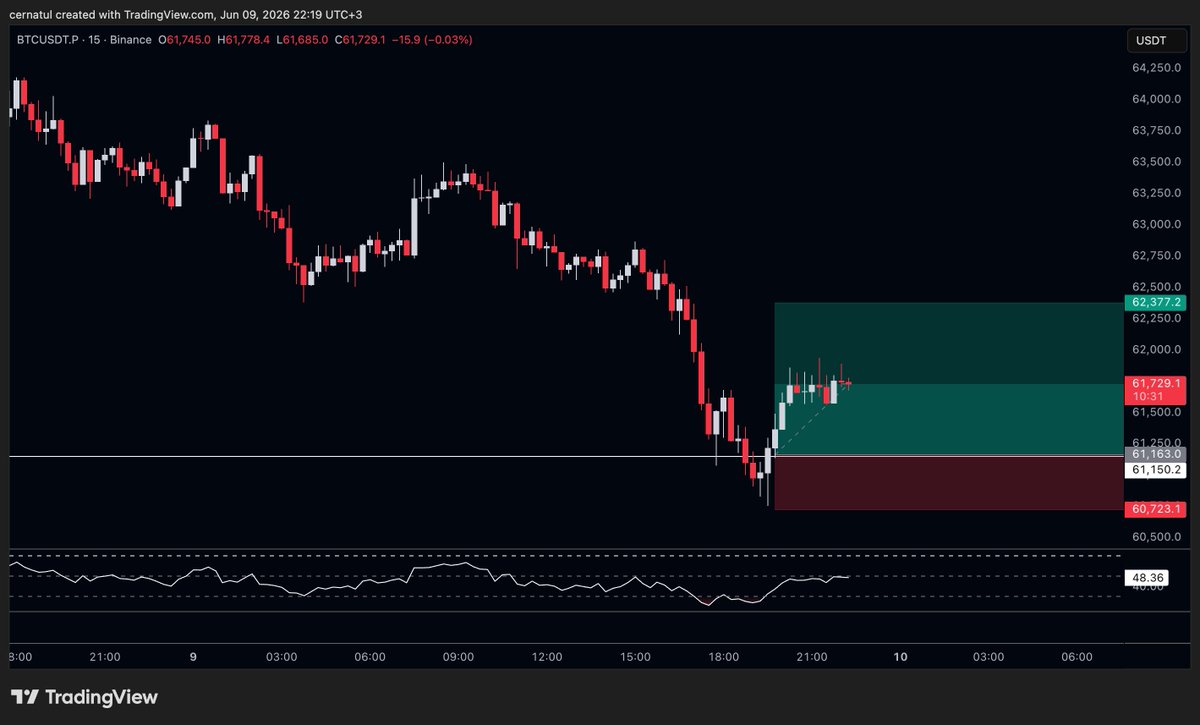Click the 18:00 time axis label
The width and height of the screenshot is (1200, 725).
coord(723,657)
